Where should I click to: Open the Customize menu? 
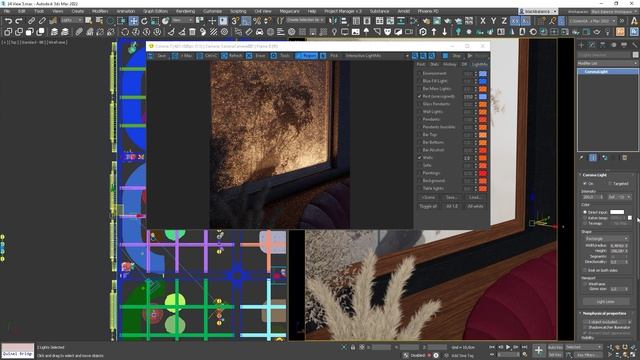tap(212, 11)
